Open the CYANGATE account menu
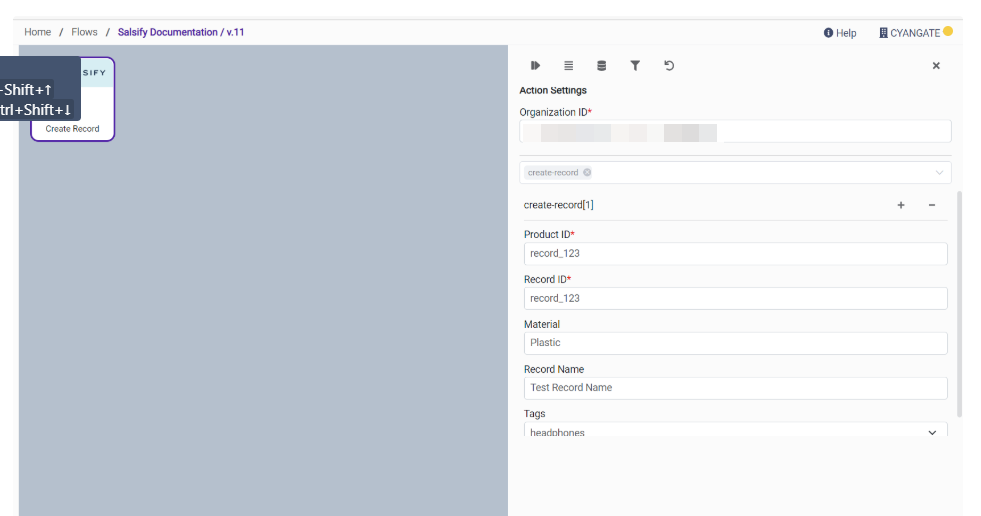Viewport: 981px width, 516px height. [x=914, y=33]
